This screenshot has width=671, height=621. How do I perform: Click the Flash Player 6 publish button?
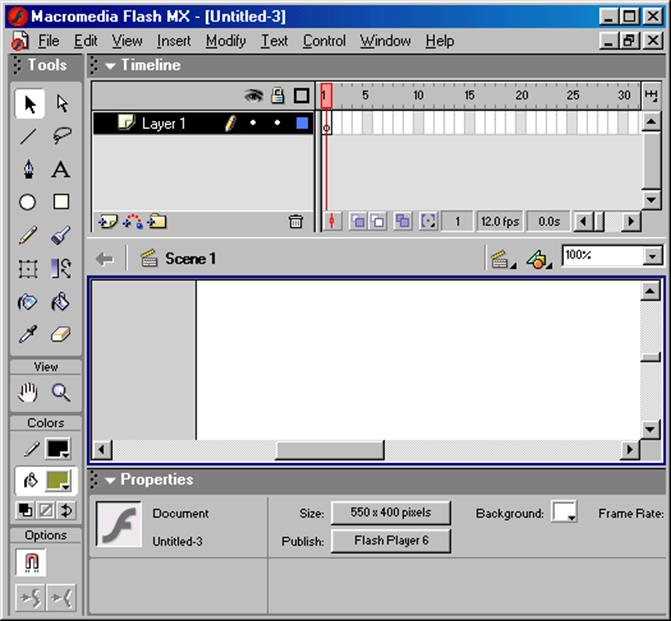coord(391,541)
